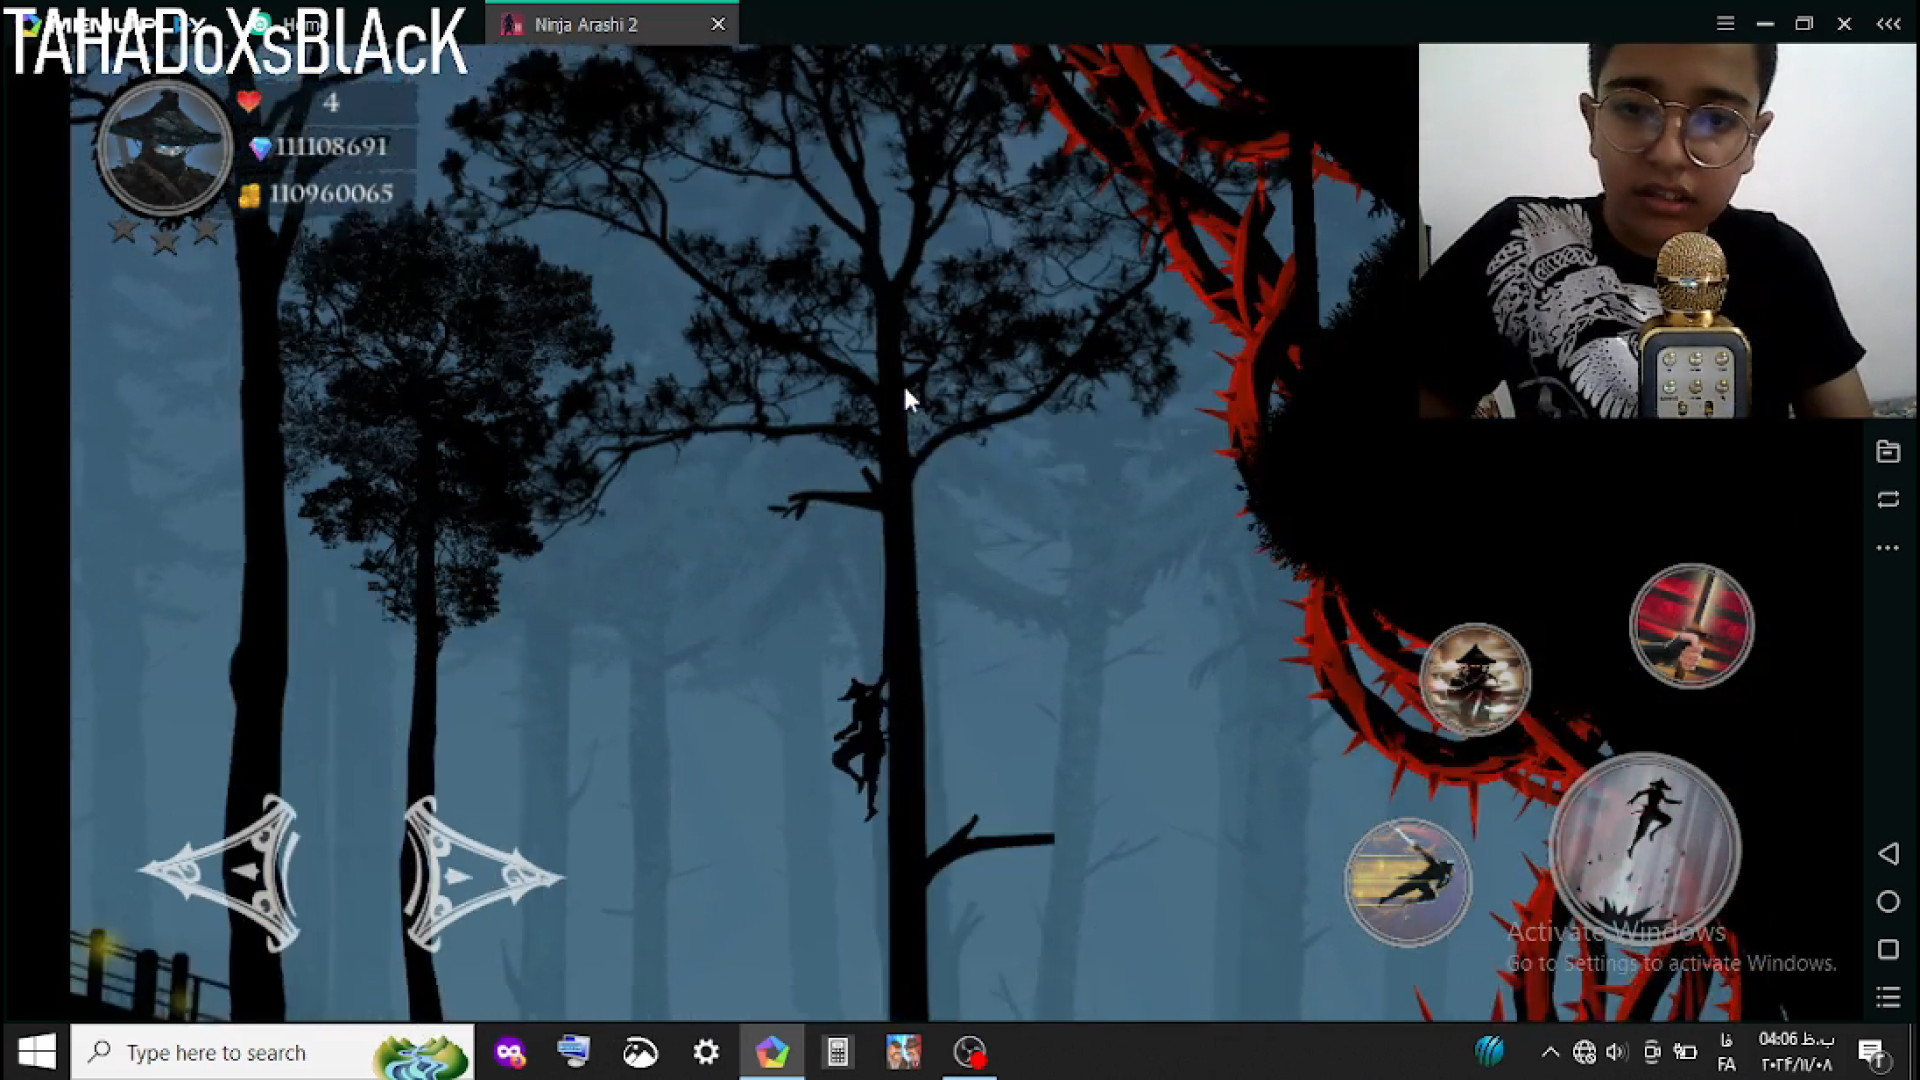
Task: Tap the sword attack skill button
Action: click(x=1691, y=627)
